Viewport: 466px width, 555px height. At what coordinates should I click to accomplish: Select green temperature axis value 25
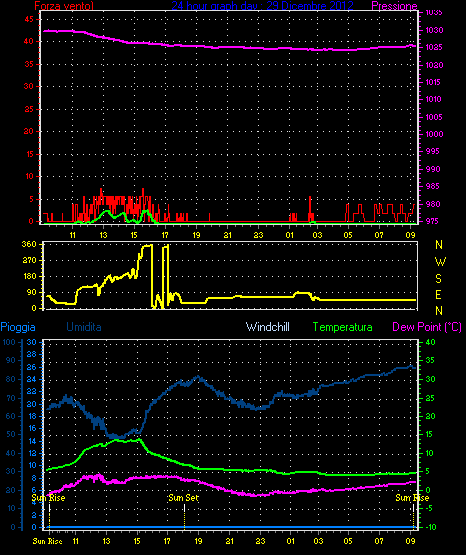point(430,399)
